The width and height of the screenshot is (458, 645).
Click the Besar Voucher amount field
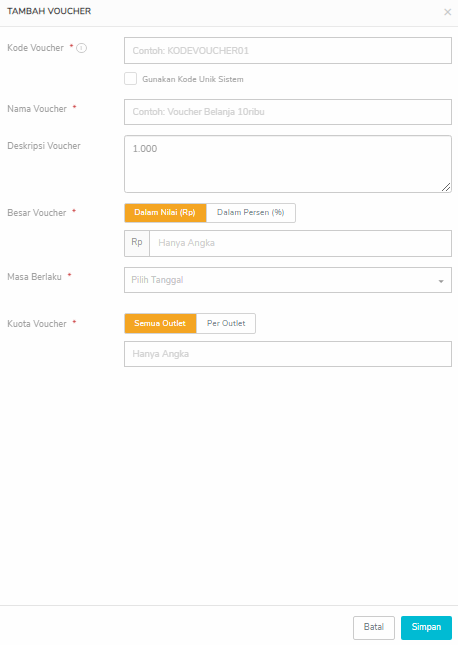click(300, 243)
